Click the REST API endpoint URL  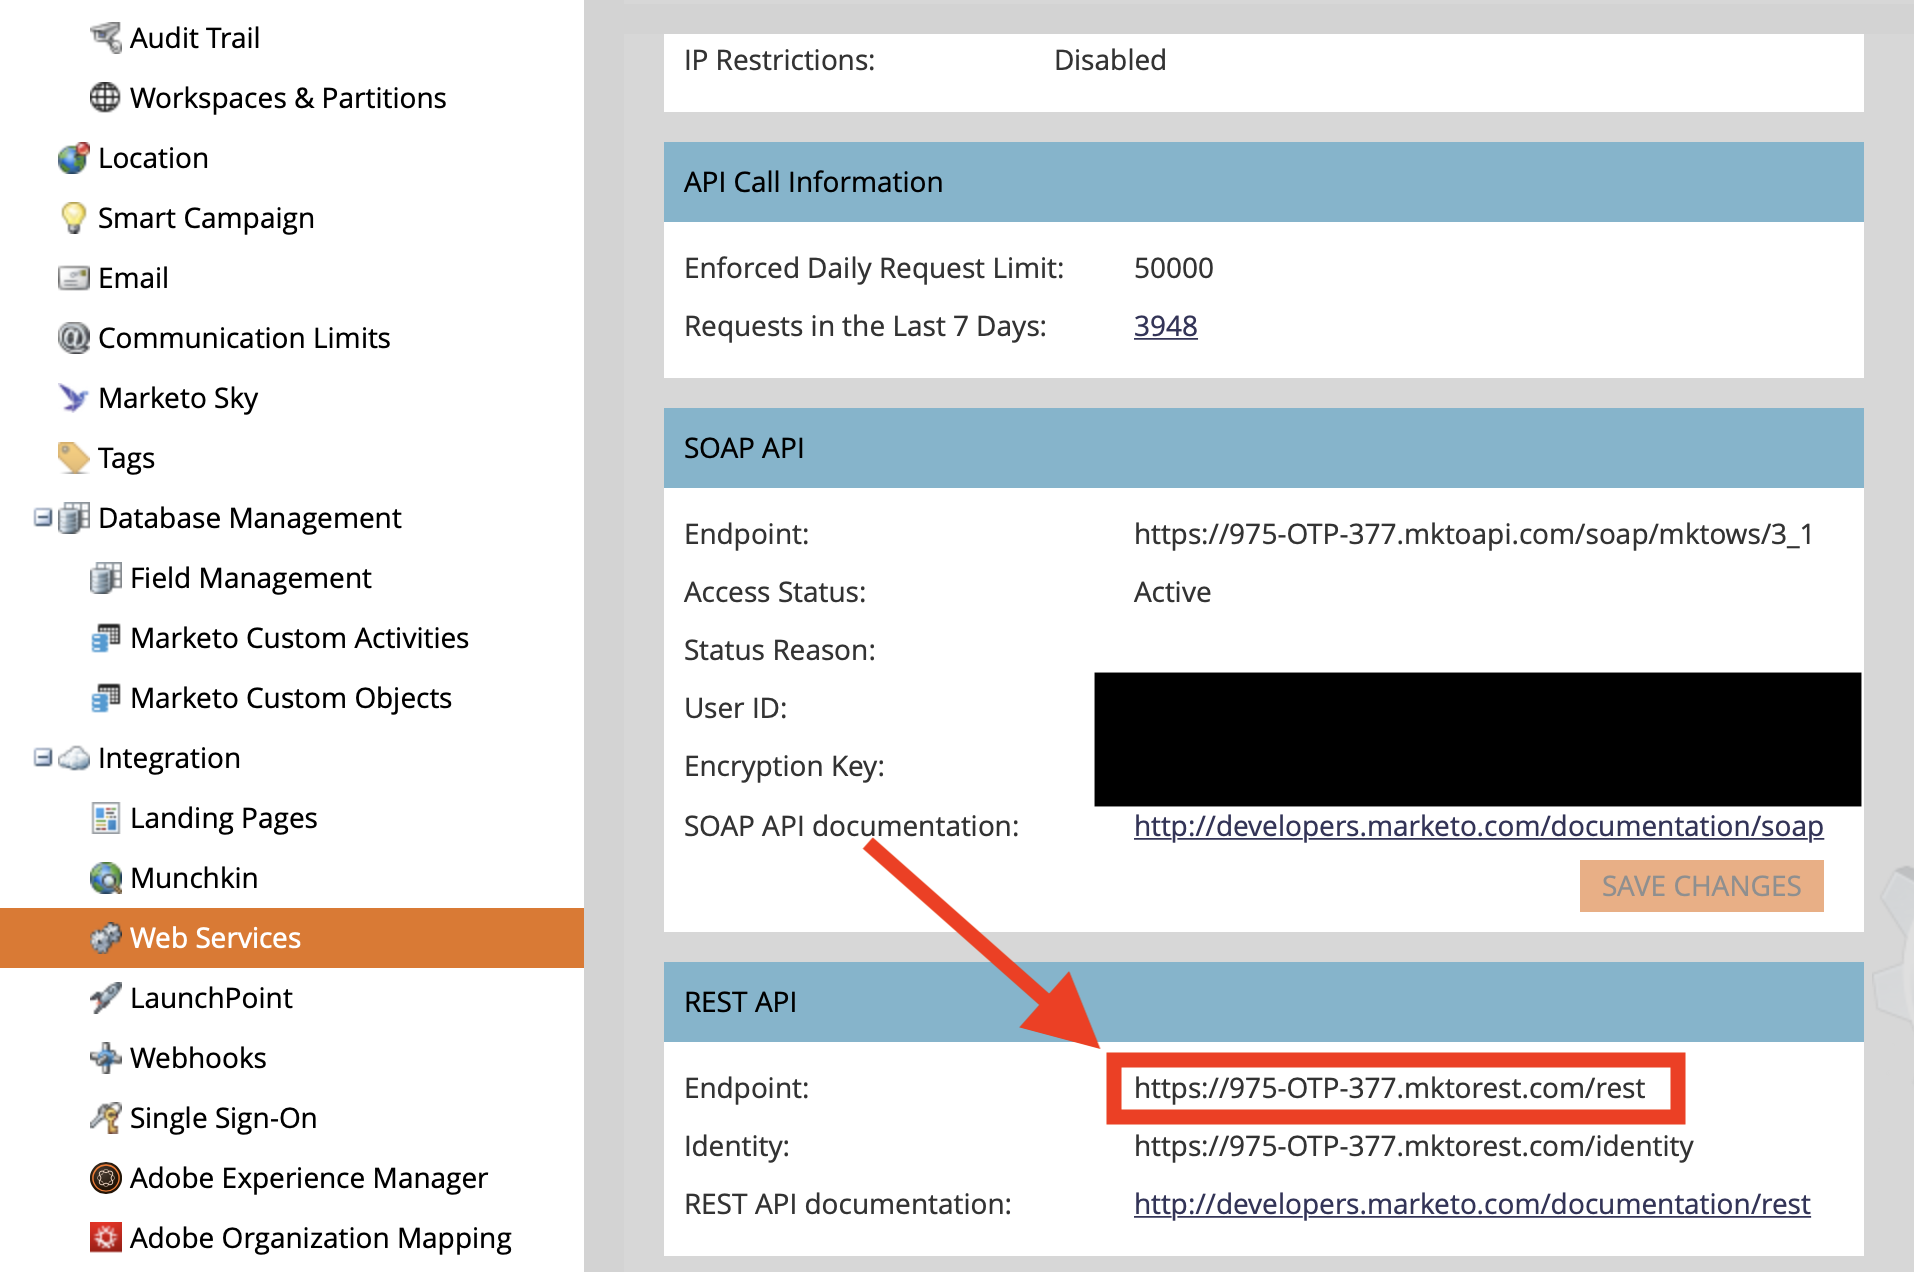pyautogui.click(x=1389, y=1088)
